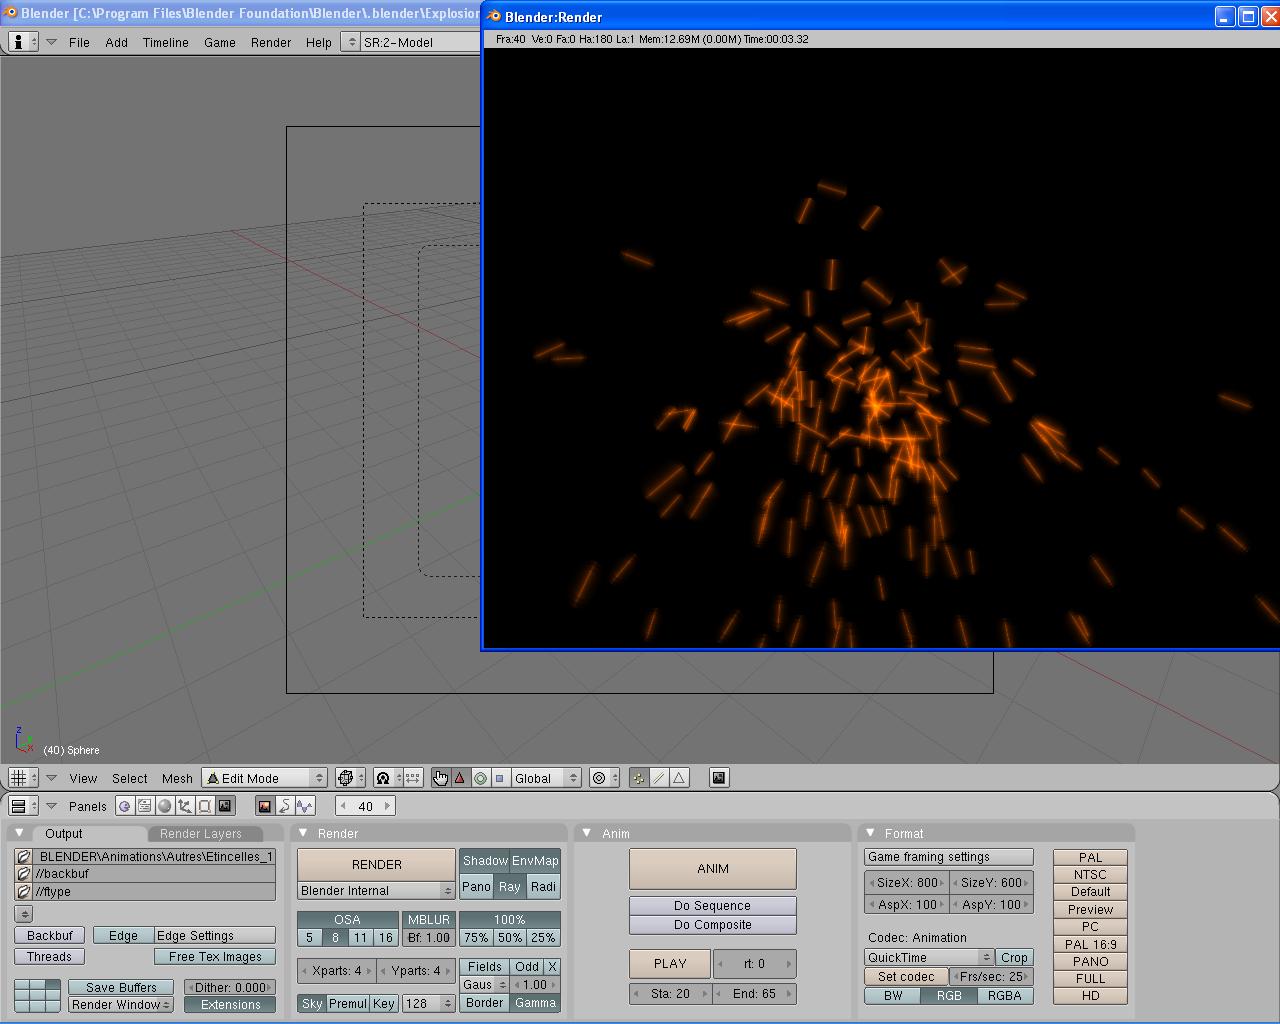Click the render-this-view image icon in 3D header
This screenshot has width=1280, height=1024.
[x=719, y=778]
